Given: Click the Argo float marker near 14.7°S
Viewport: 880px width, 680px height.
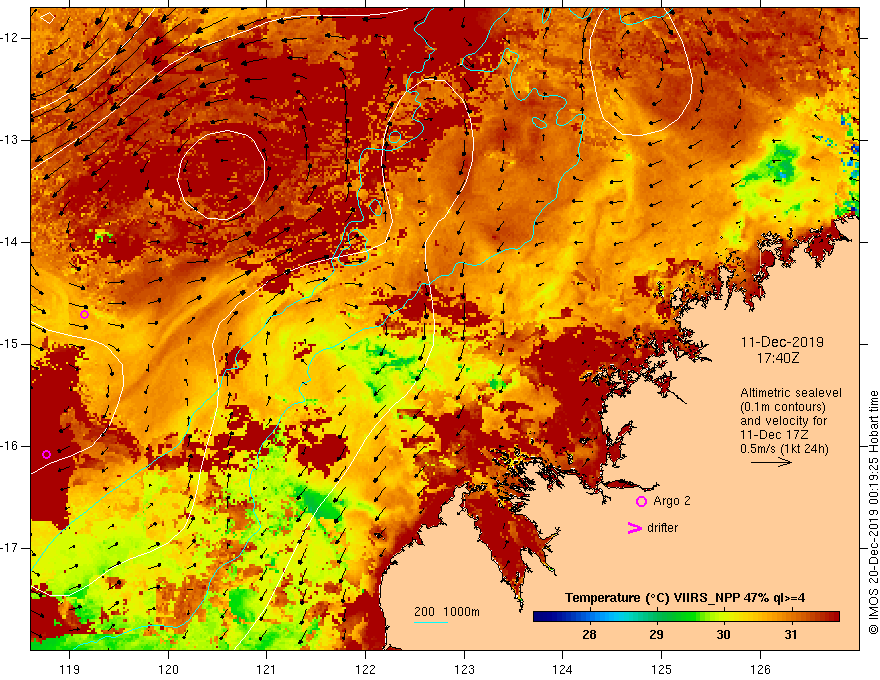Looking at the screenshot, I should point(84,314).
